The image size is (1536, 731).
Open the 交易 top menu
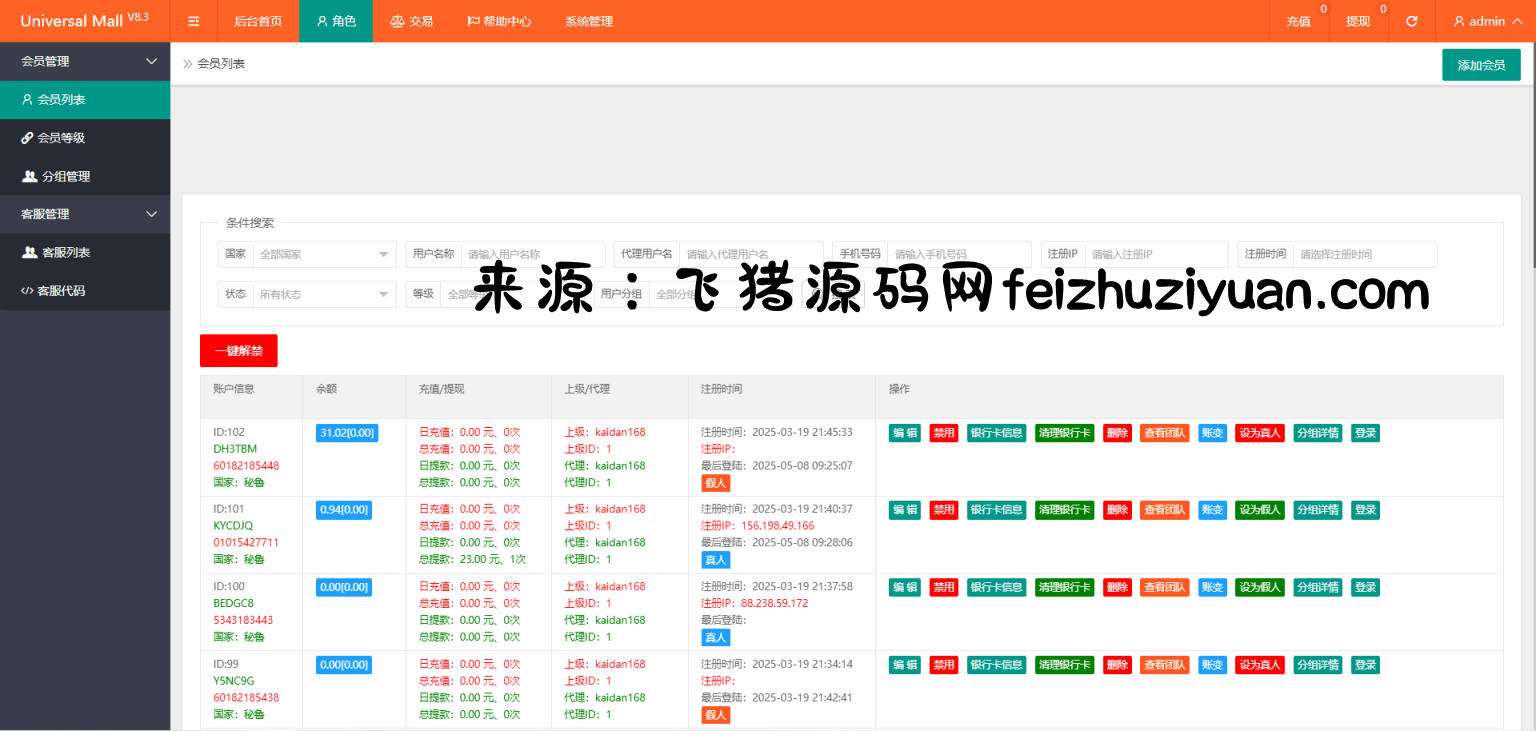tap(411, 21)
